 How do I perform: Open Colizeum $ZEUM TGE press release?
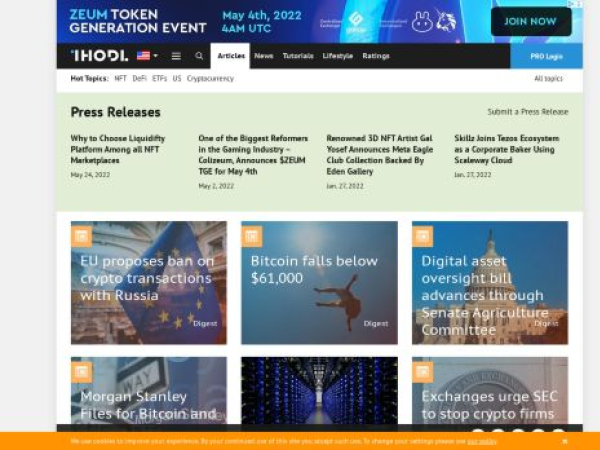tap(253, 155)
